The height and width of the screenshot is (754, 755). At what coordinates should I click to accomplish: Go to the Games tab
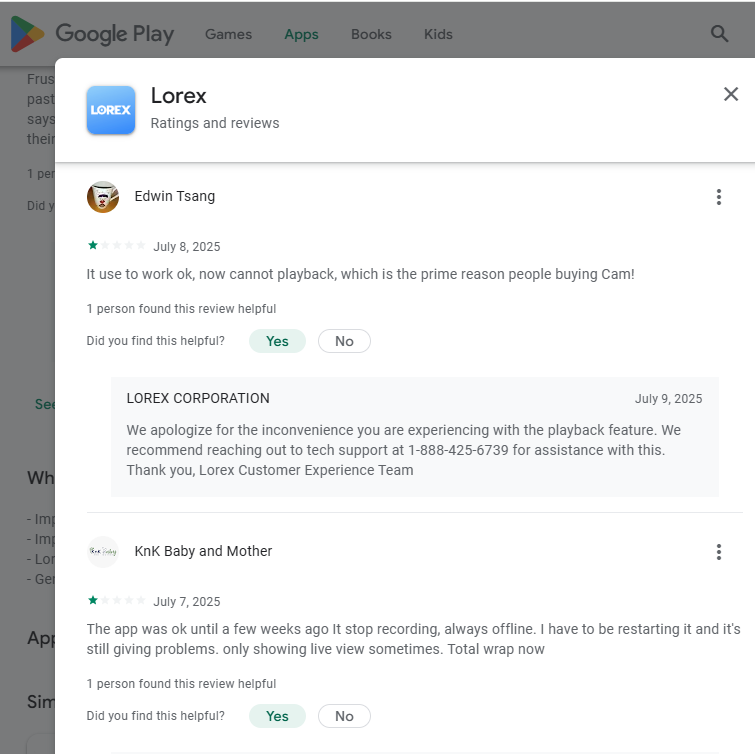point(228,34)
